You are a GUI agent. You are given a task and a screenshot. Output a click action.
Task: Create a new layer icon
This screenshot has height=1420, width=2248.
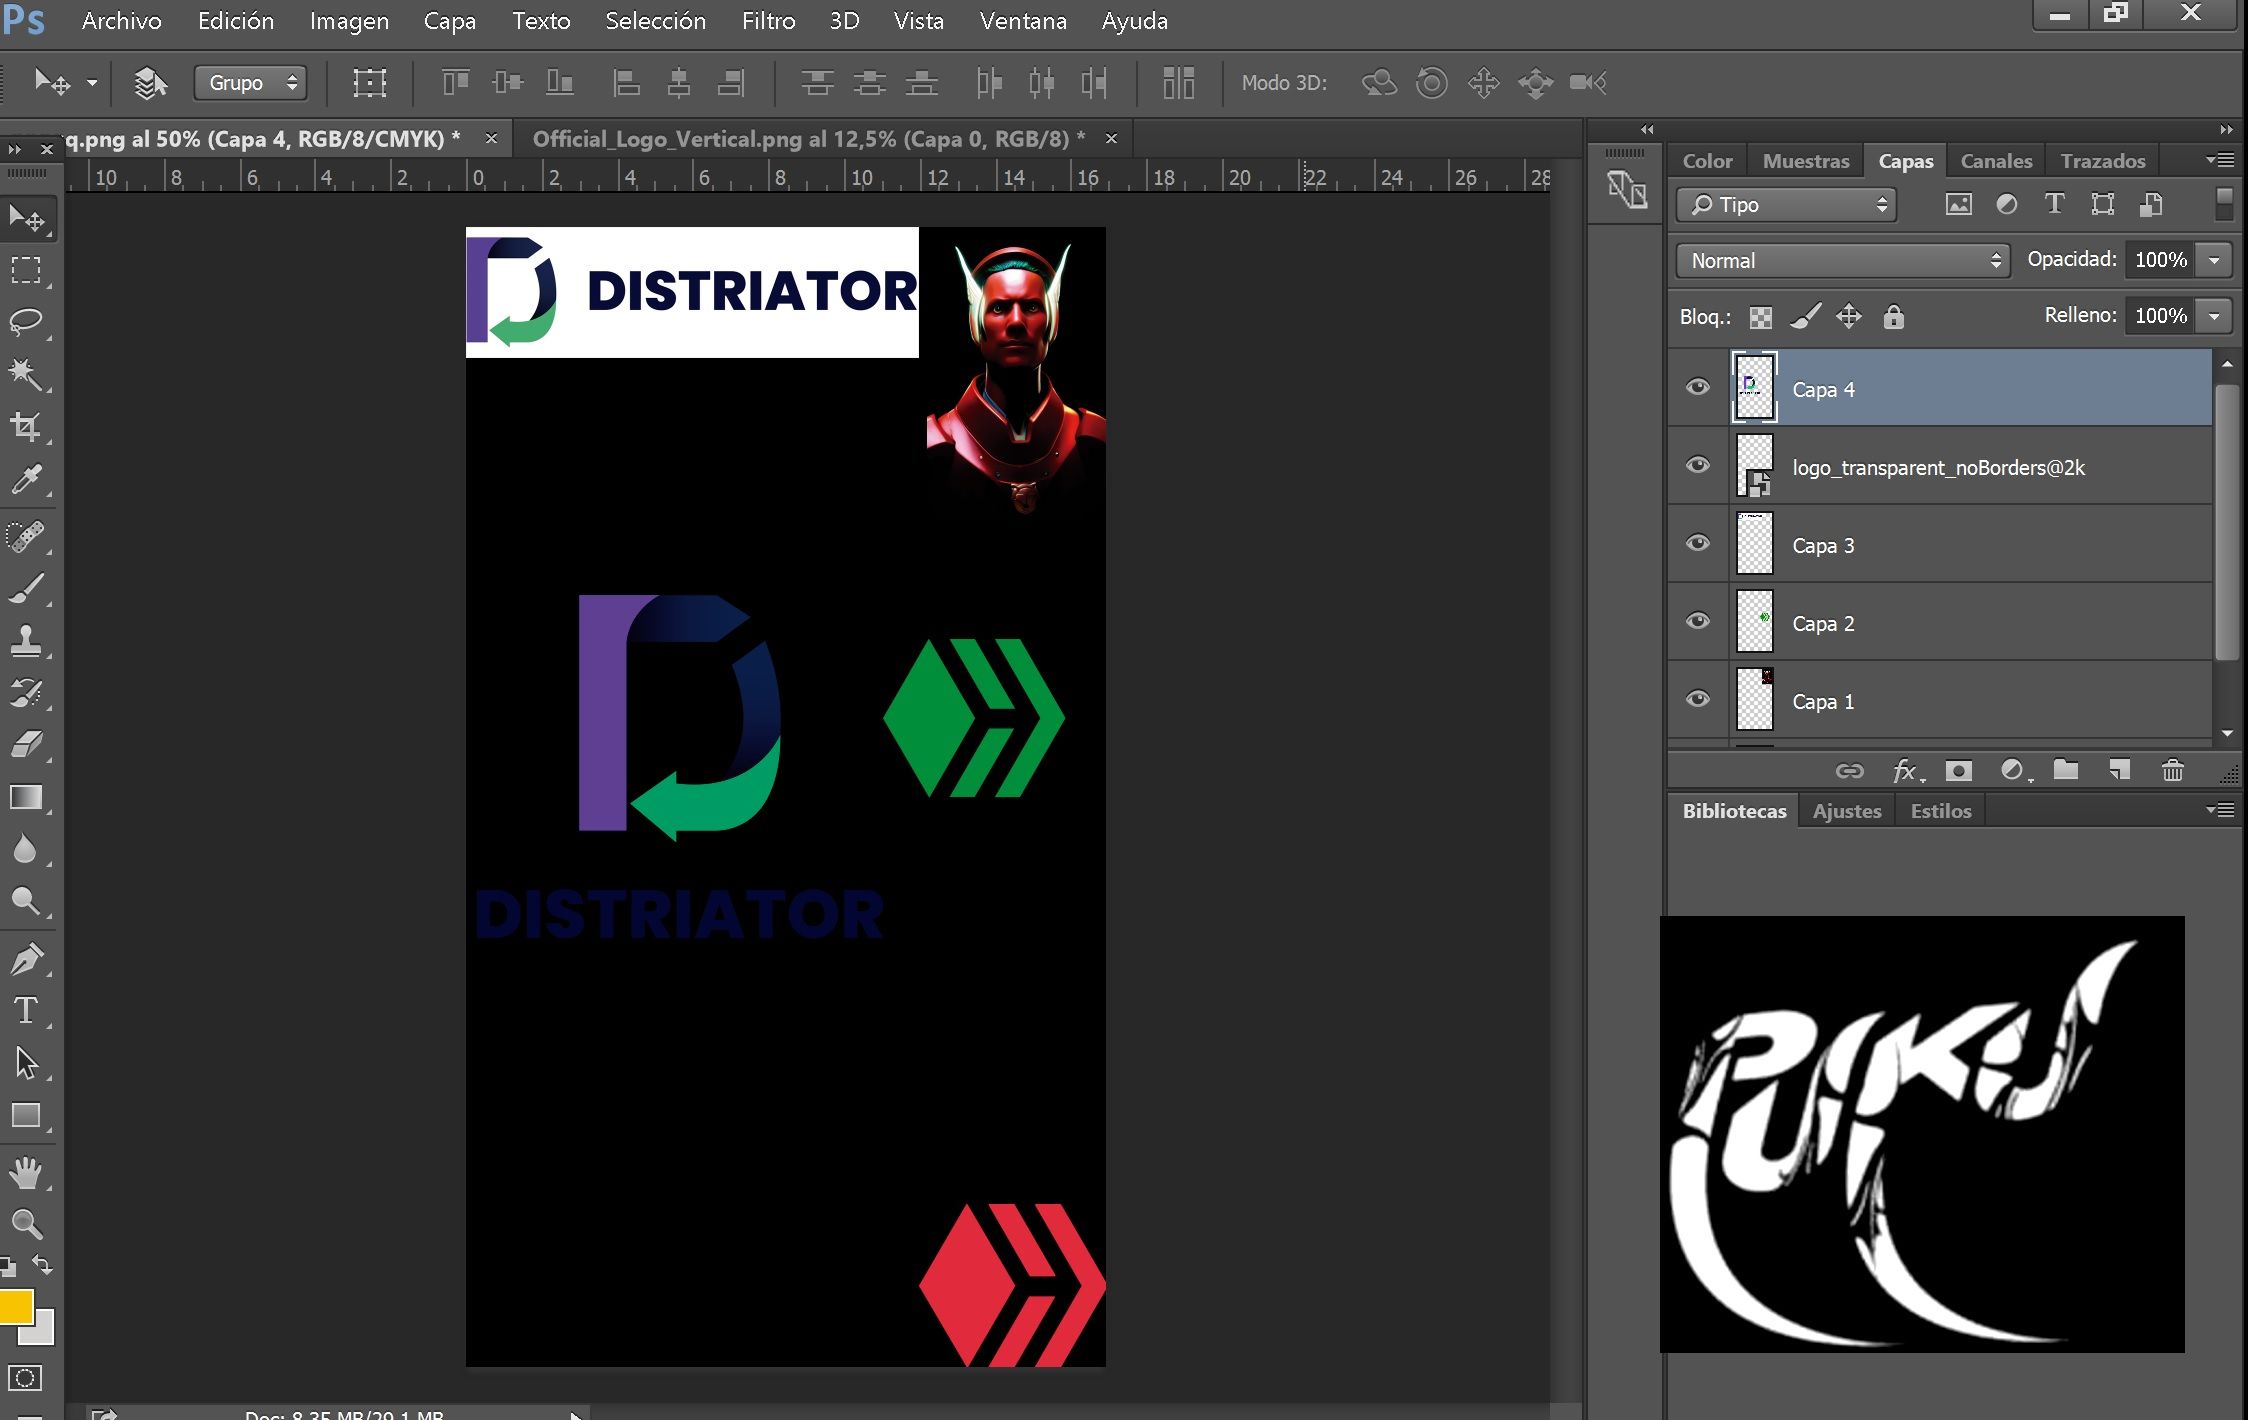[x=2119, y=770]
